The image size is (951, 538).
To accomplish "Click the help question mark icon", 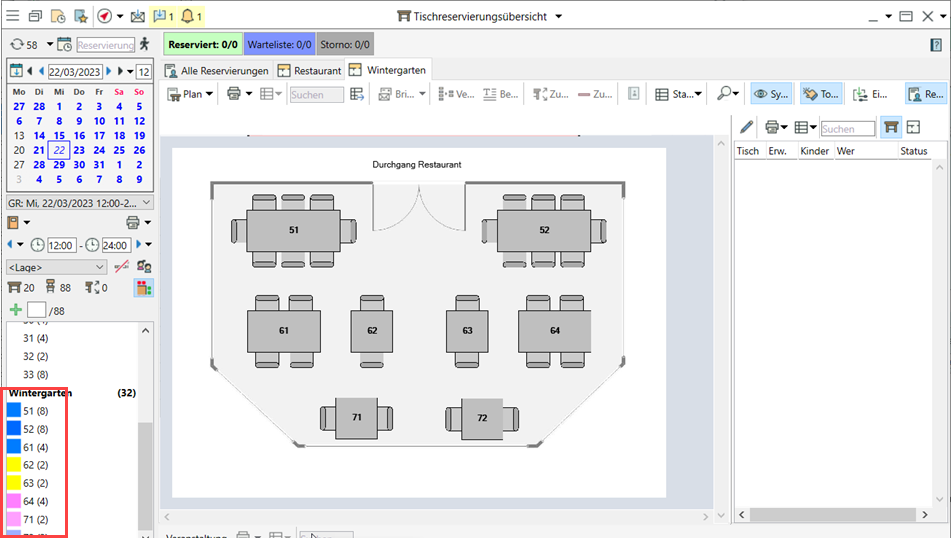I will click(936, 45).
